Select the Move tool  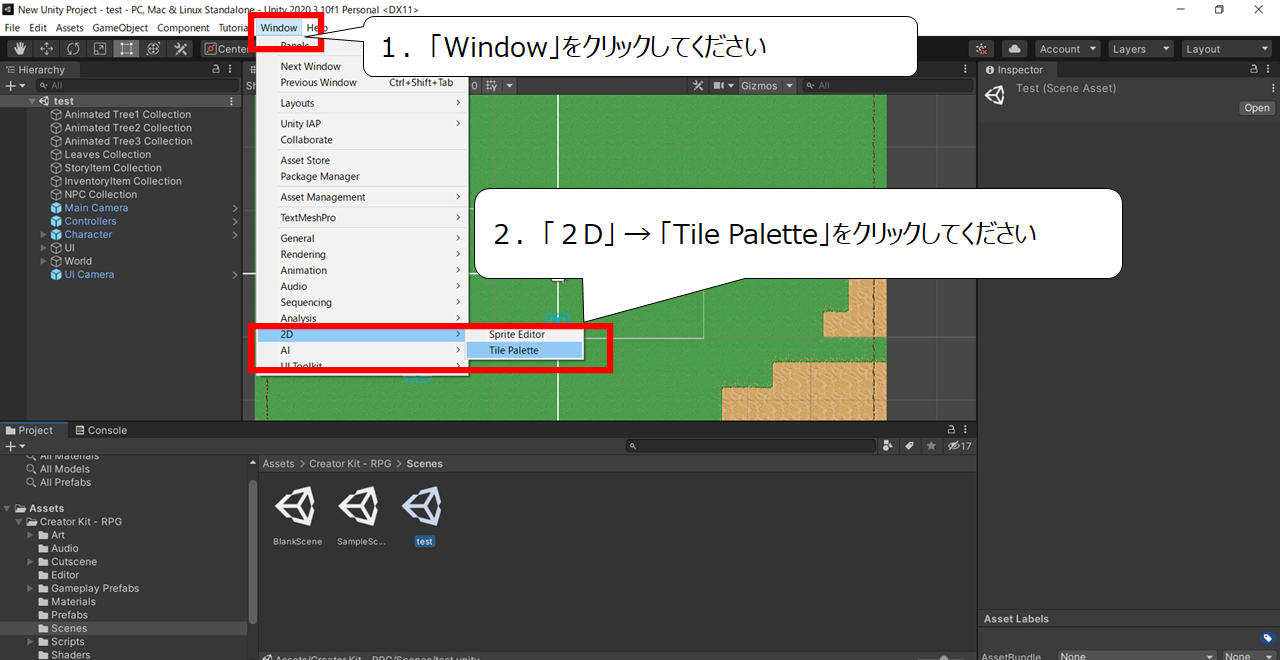(x=46, y=49)
